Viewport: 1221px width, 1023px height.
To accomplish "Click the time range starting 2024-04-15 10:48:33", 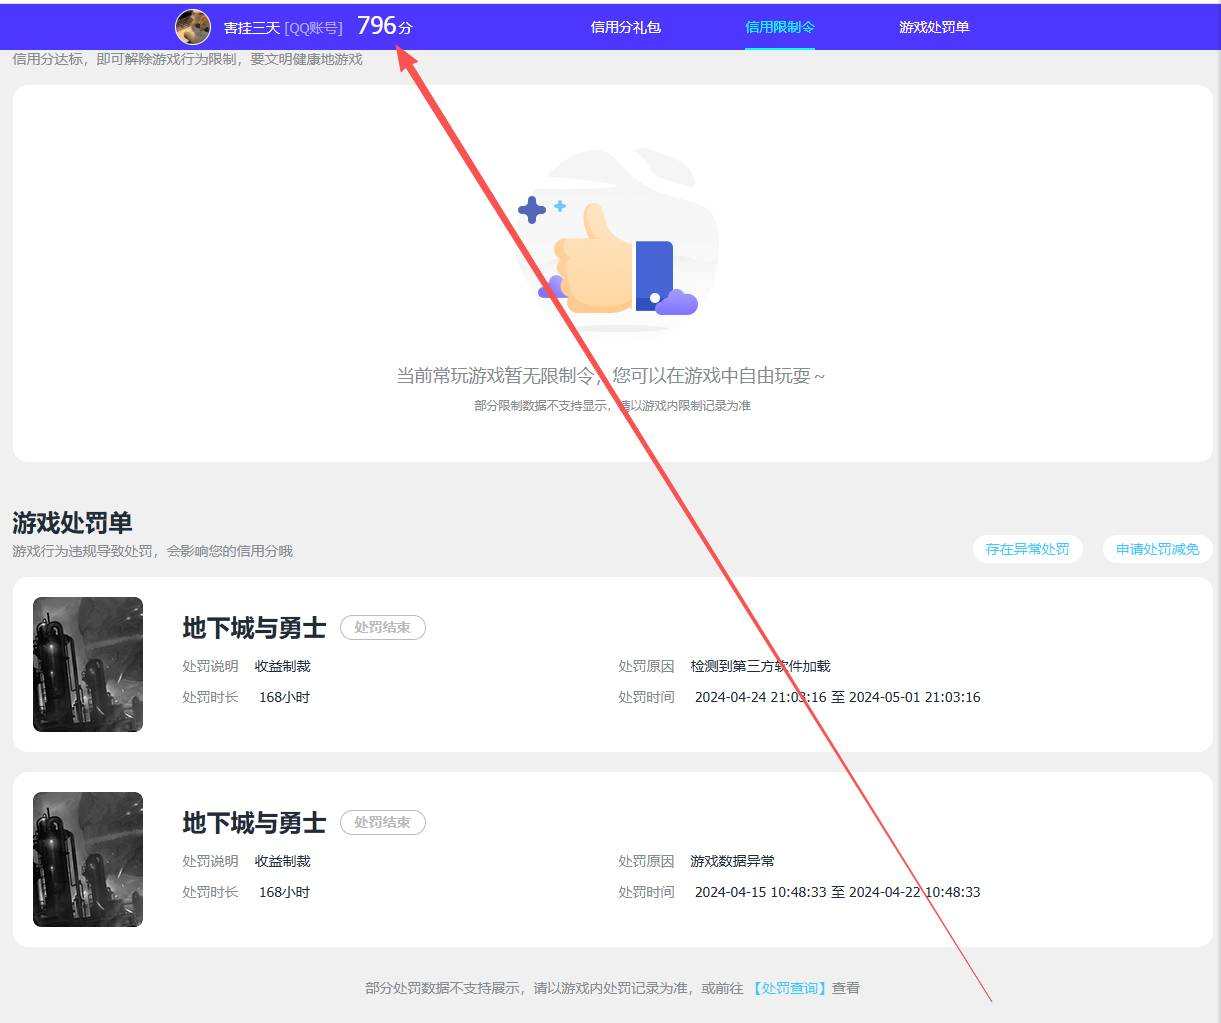I will pos(837,892).
